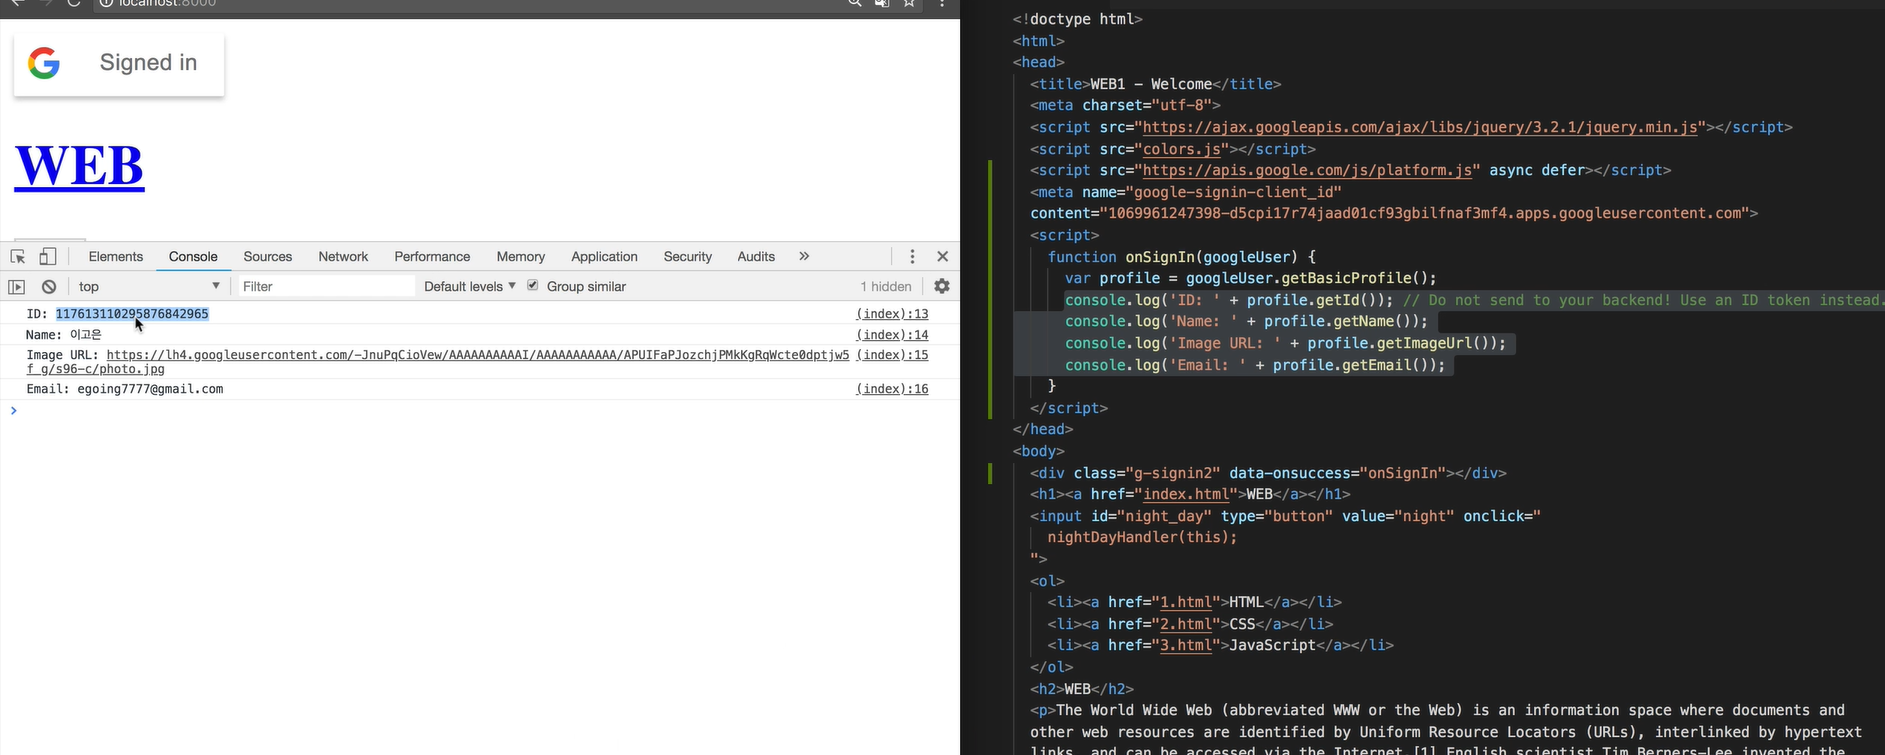Viewport: 1885px width, 755px height.
Task: Click the Name: 이고은 console line
Action: tap(64, 335)
